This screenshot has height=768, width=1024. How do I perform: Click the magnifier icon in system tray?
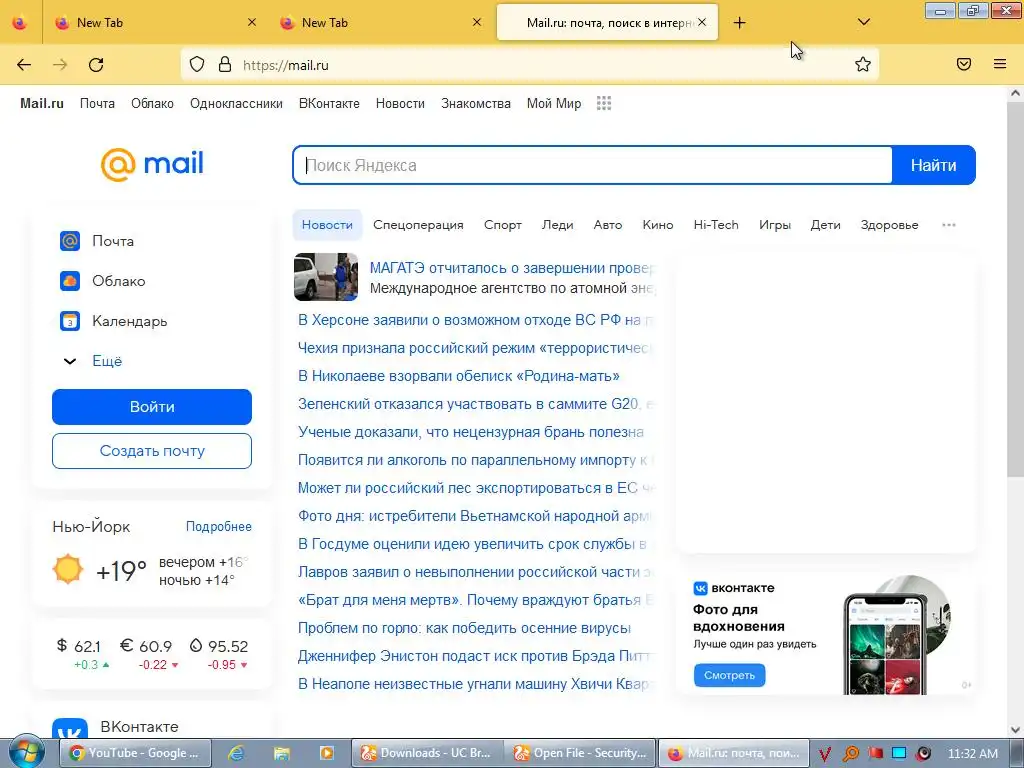851,754
